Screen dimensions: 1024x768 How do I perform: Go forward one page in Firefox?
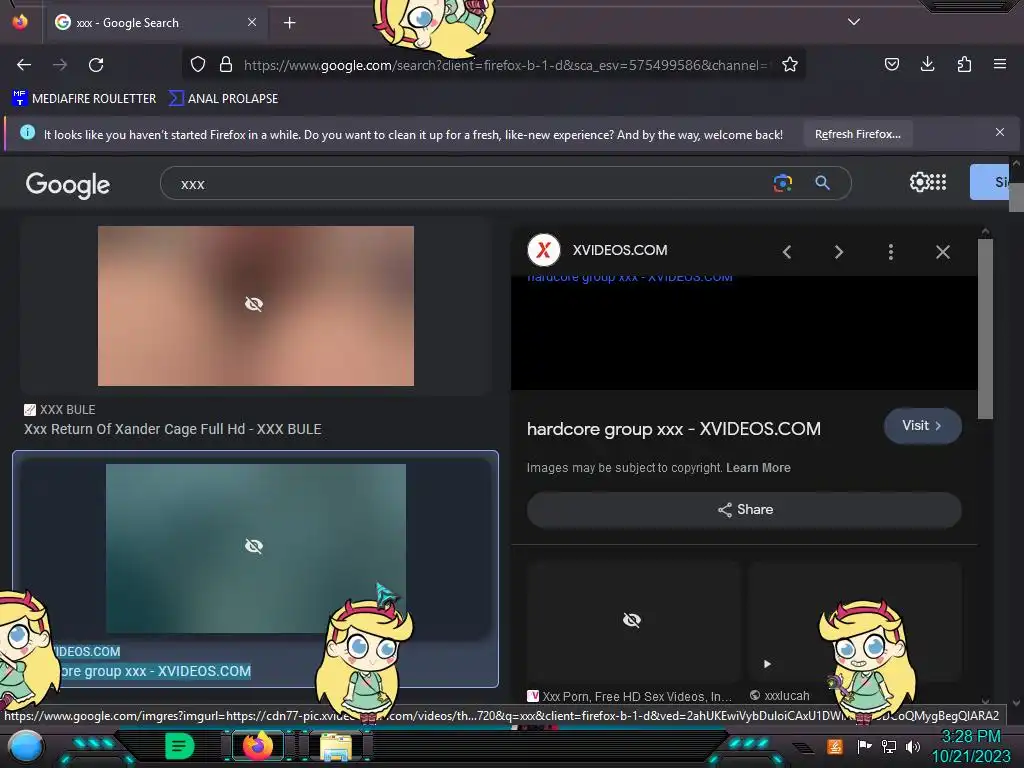[60, 65]
